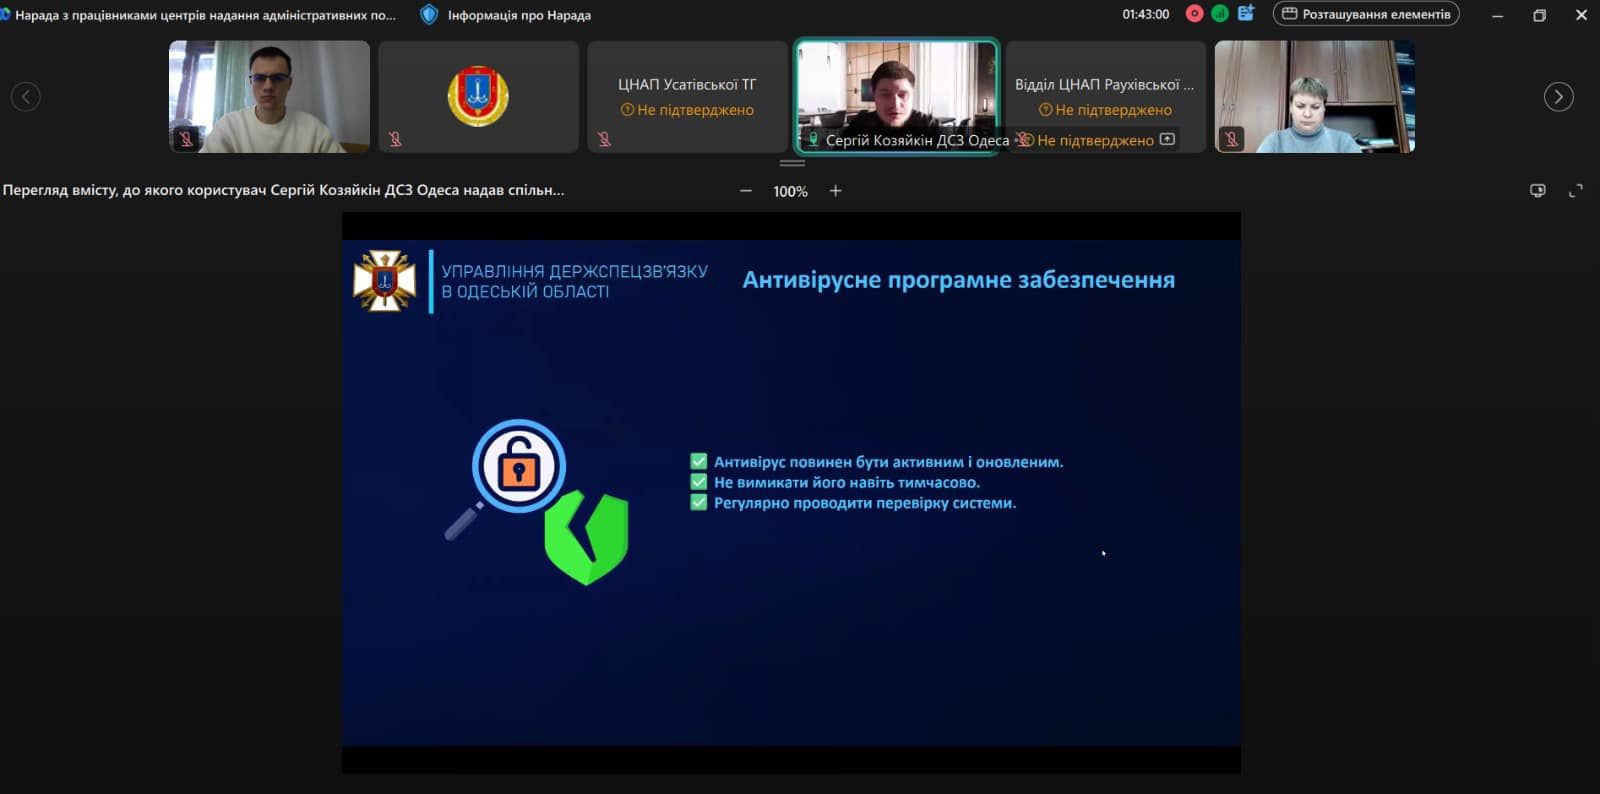The height and width of the screenshot is (794, 1600).
Task: Click slide heading Антивірусне програмне забезпечення
Action: (x=958, y=280)
